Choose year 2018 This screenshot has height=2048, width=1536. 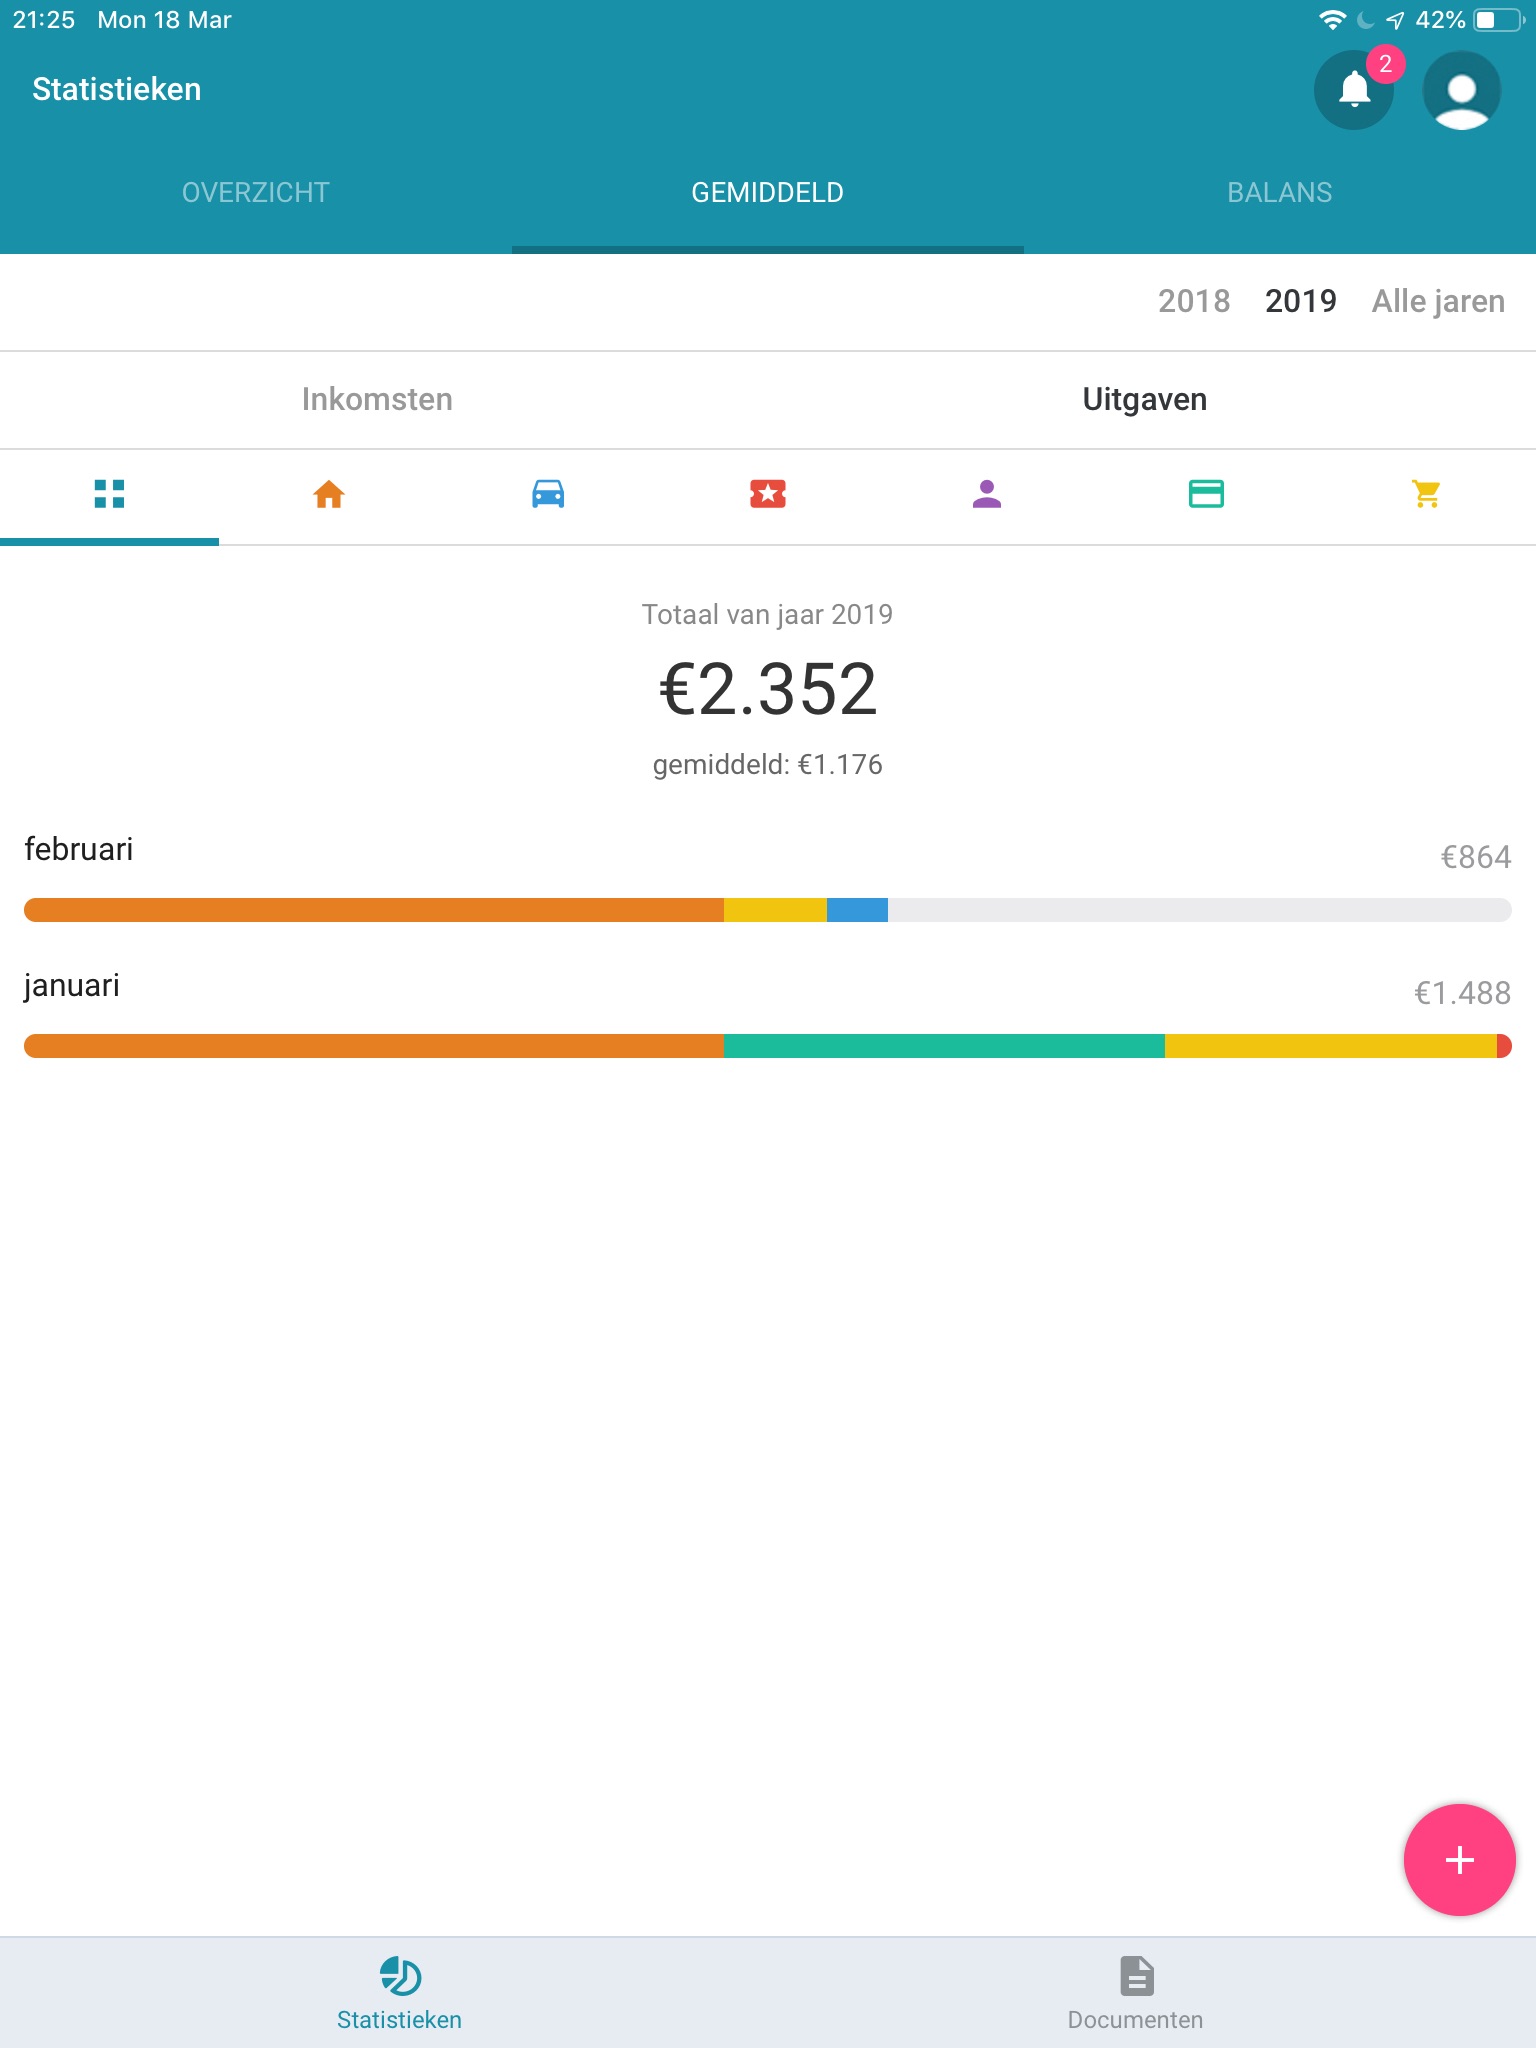click(1194, 301)
